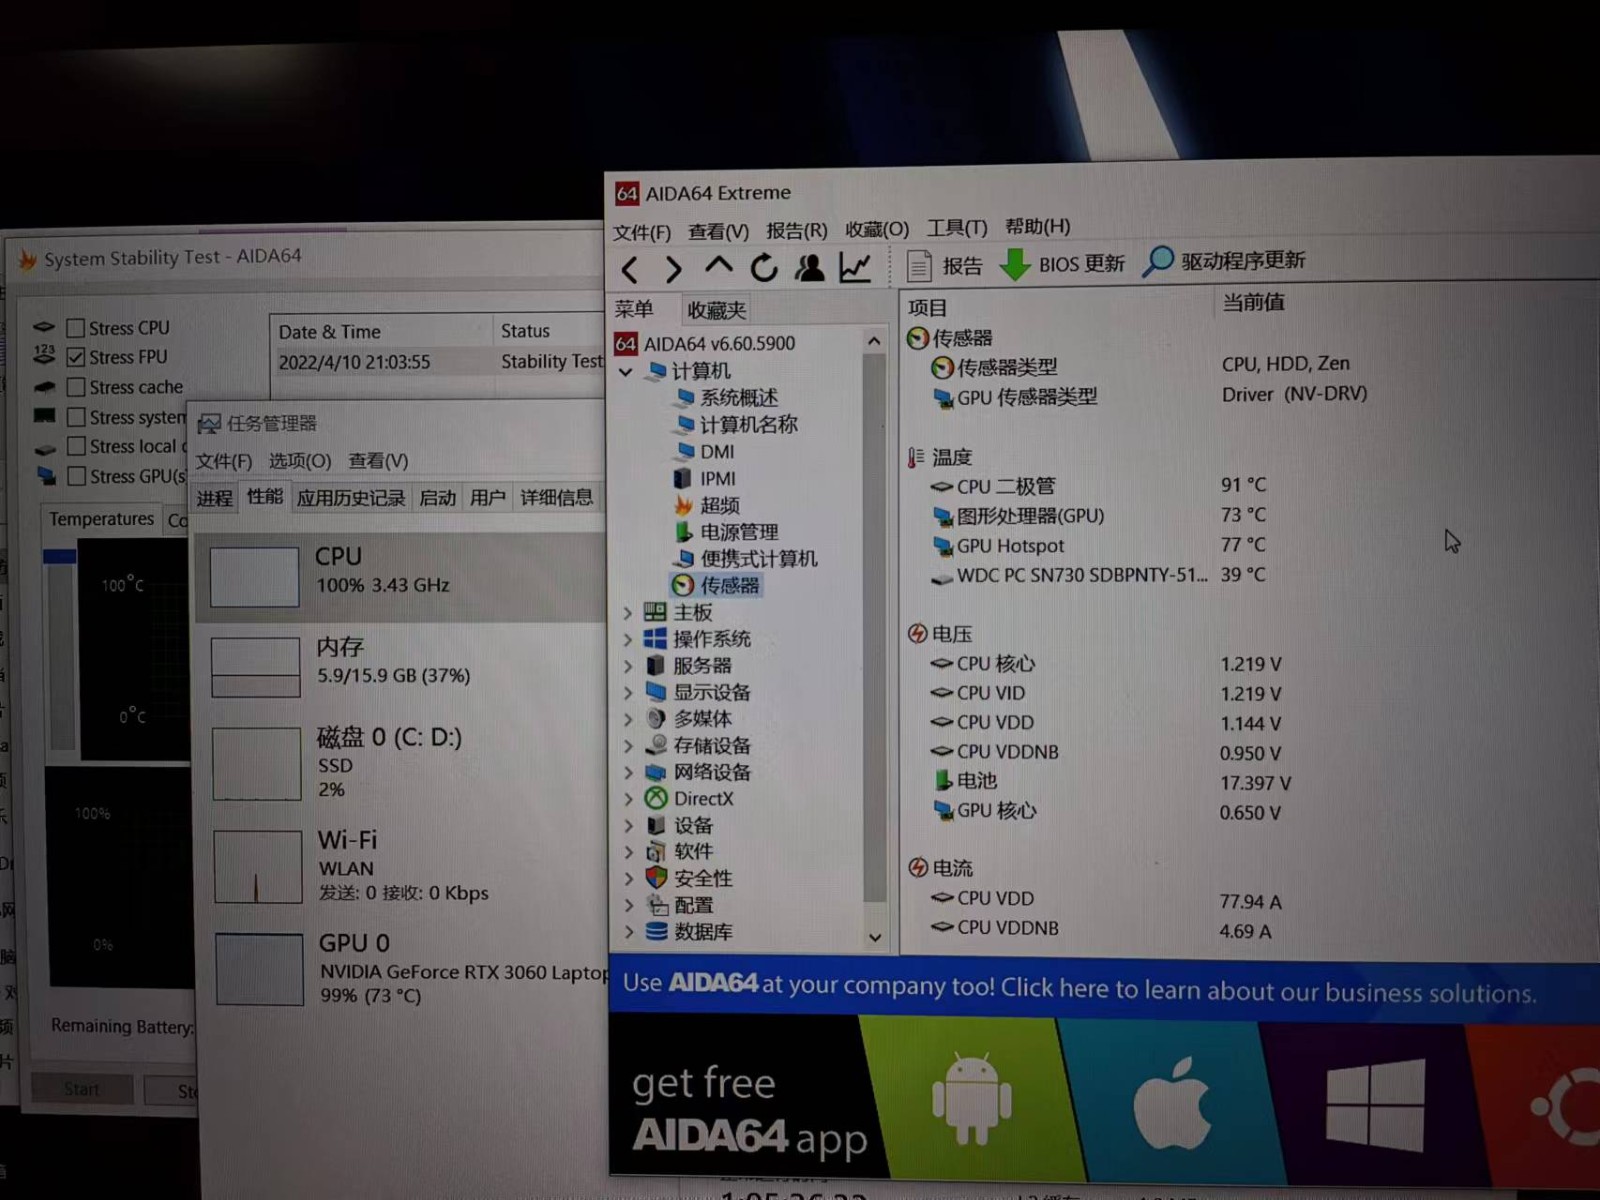This screenshot has height=1200, width=1600.
Task: Click BIOS 更新 toolbar button
Action: pos(1063,265)
